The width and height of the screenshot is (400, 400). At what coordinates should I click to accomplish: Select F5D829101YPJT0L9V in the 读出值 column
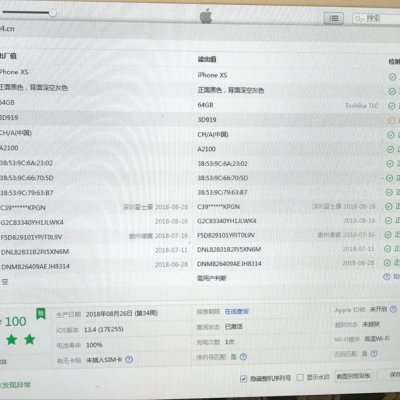226,235
